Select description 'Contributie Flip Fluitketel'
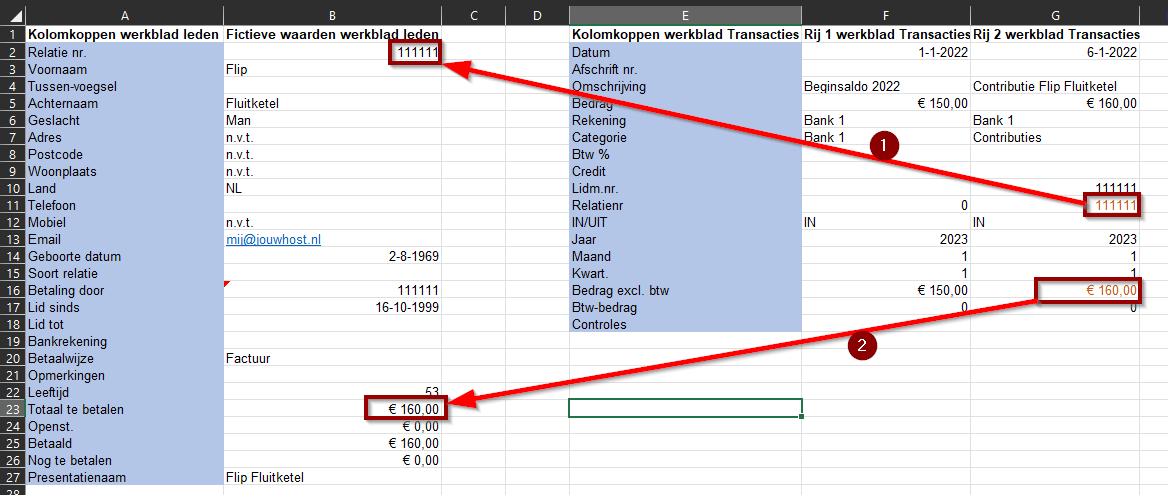The width and height of the screenshot is (1168, 495). click(x=1055, y=86)
